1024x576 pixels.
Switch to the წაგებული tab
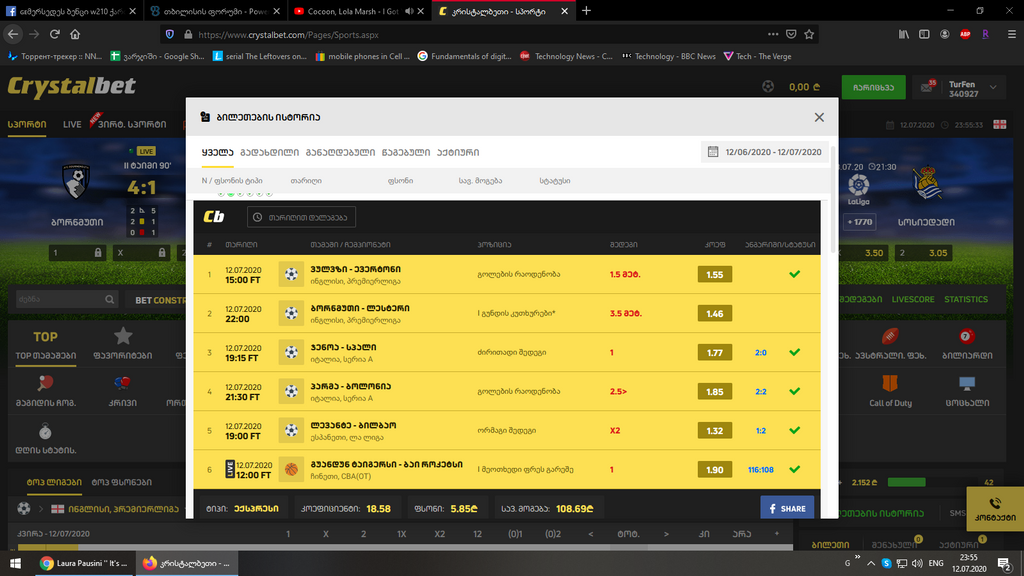(x=406, y=152)
